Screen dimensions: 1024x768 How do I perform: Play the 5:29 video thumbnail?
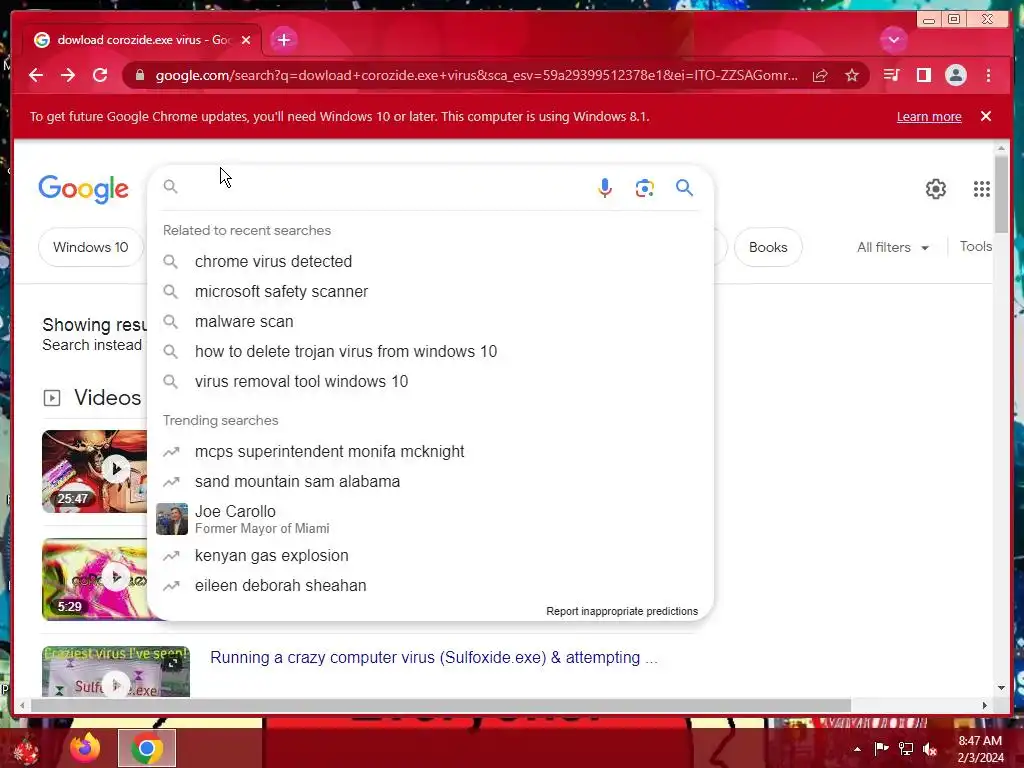point(95,579)
